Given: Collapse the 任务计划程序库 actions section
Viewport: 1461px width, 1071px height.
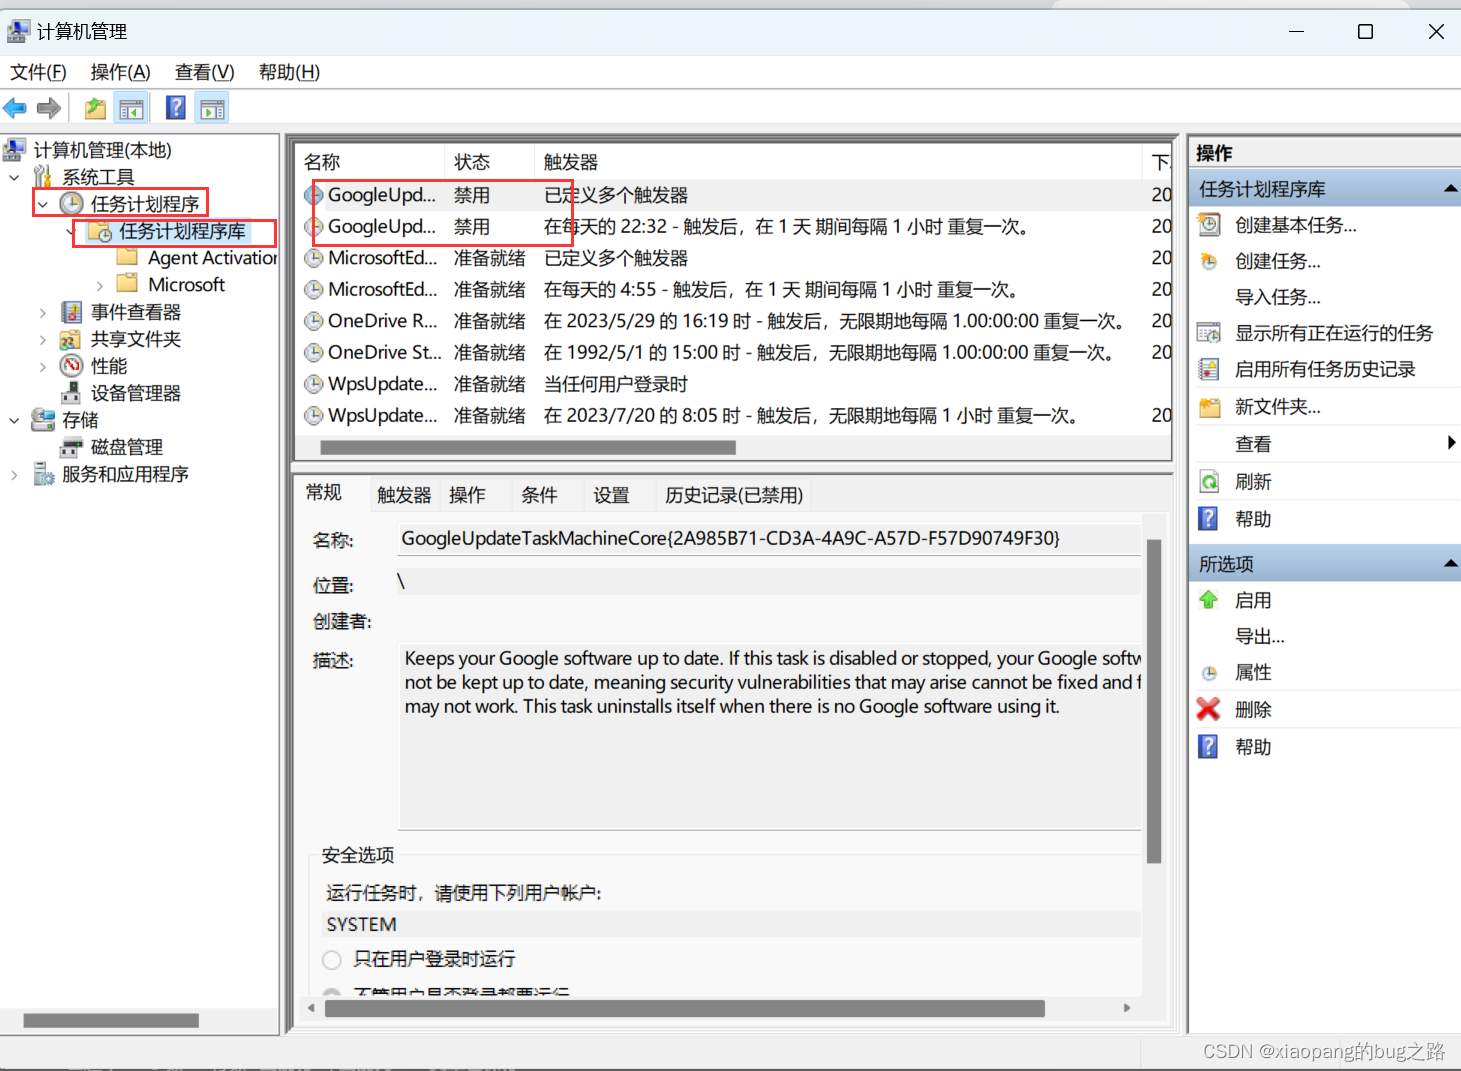Looking at the screenshot, I should (x=1450, y=188).
